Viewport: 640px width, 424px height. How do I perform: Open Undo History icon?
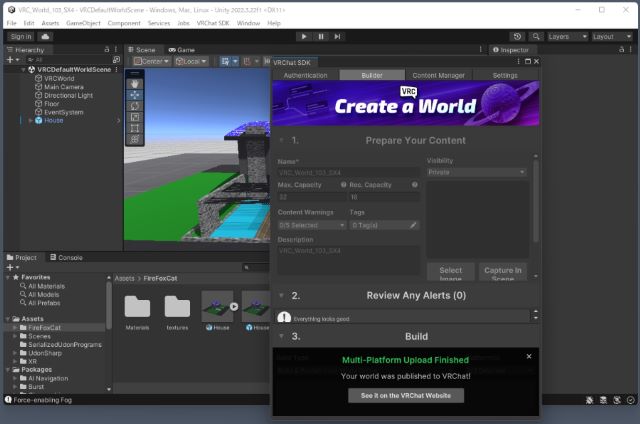click(x=517, y=36)
